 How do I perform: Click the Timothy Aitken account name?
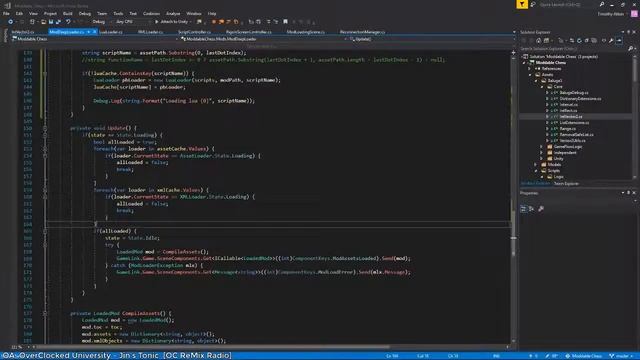point(611,14)
